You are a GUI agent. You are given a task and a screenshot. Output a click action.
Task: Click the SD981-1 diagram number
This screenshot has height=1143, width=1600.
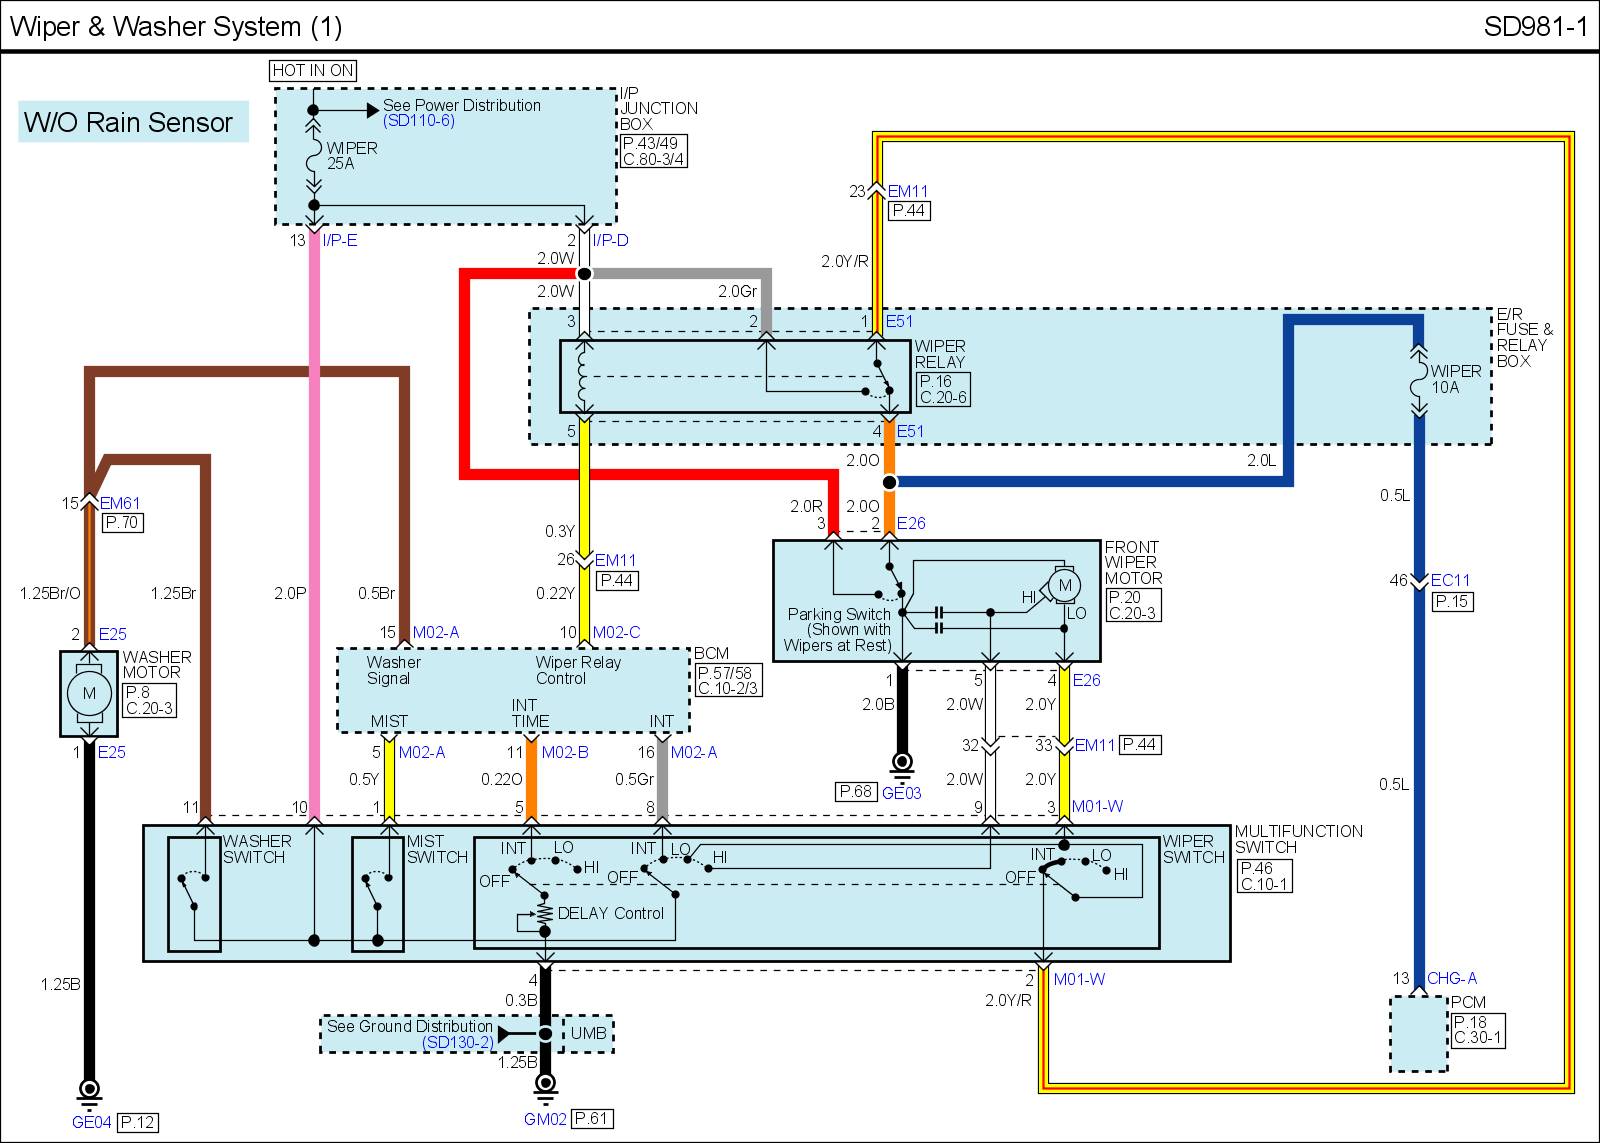click(1536, 26)
